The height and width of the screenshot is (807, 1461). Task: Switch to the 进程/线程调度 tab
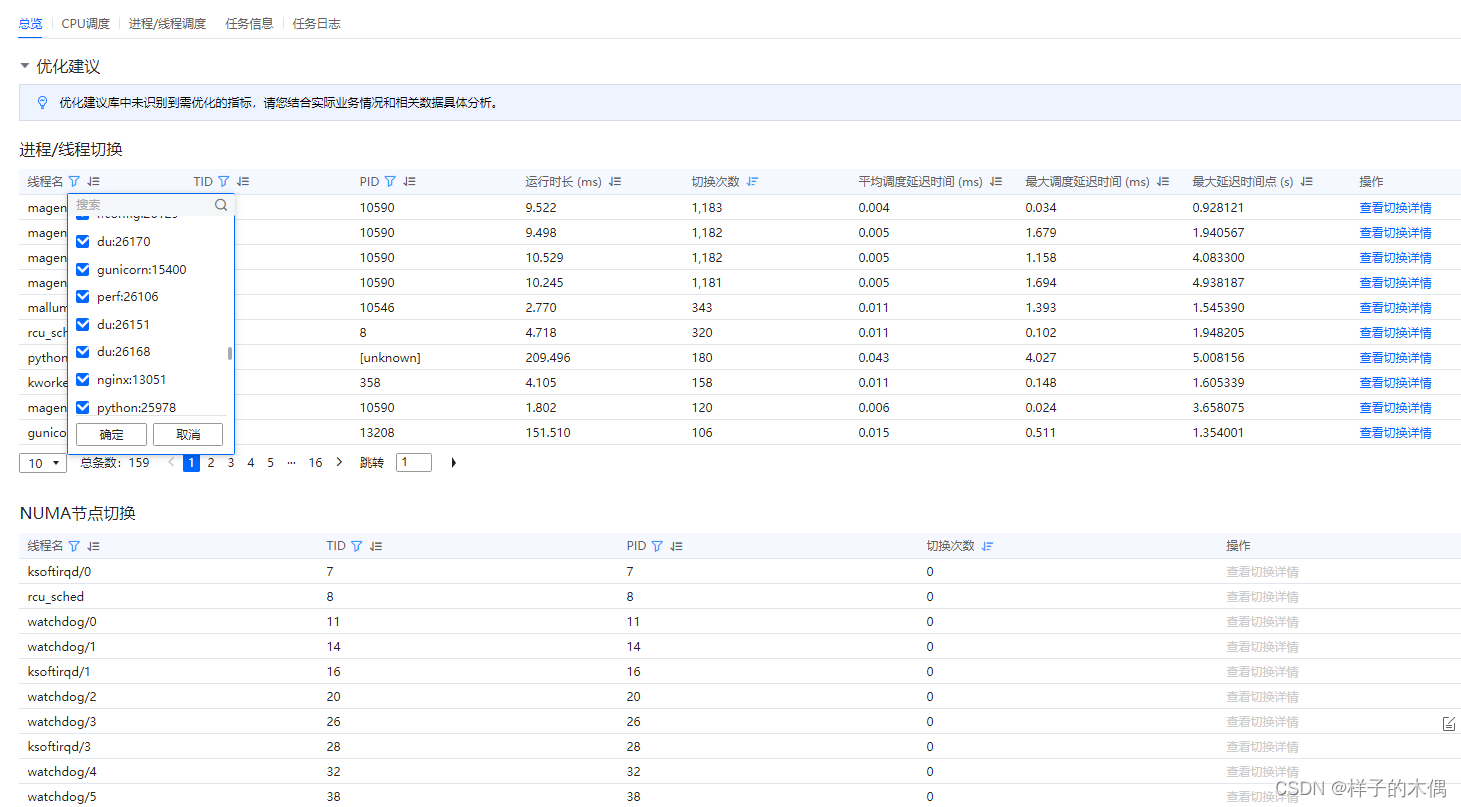167,24
